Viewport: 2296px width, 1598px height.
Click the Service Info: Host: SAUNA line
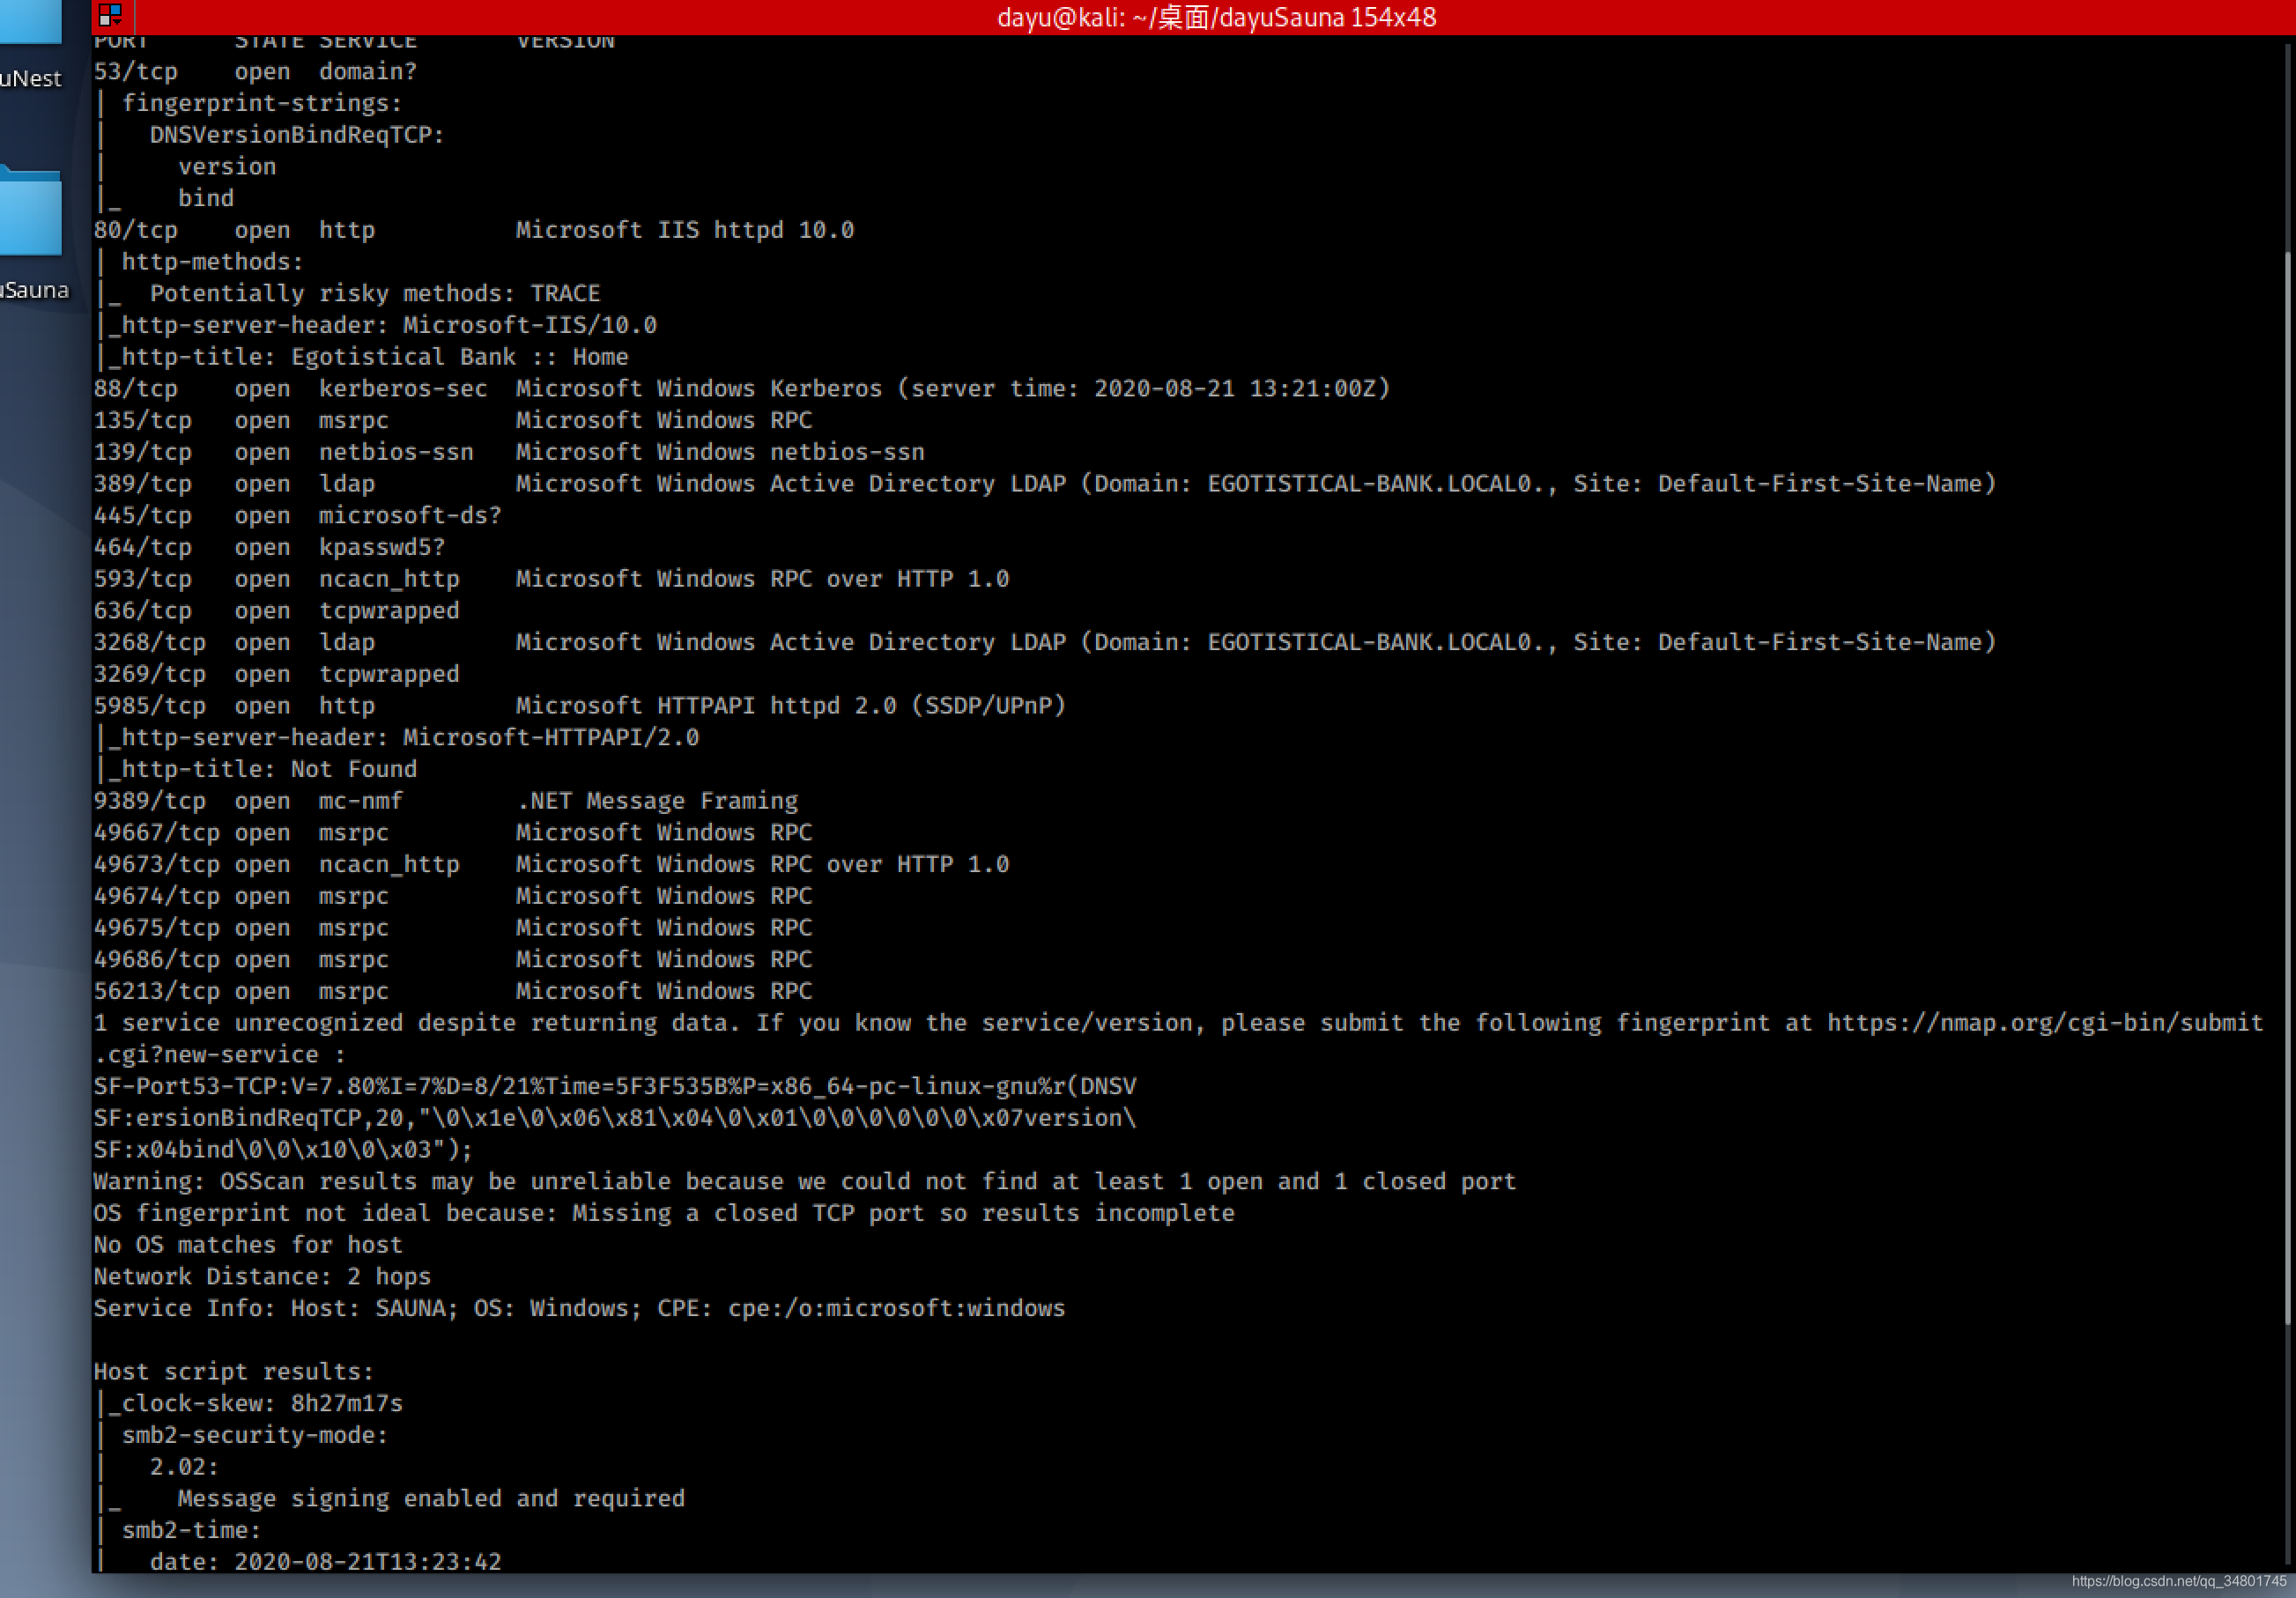point(580,1308)
